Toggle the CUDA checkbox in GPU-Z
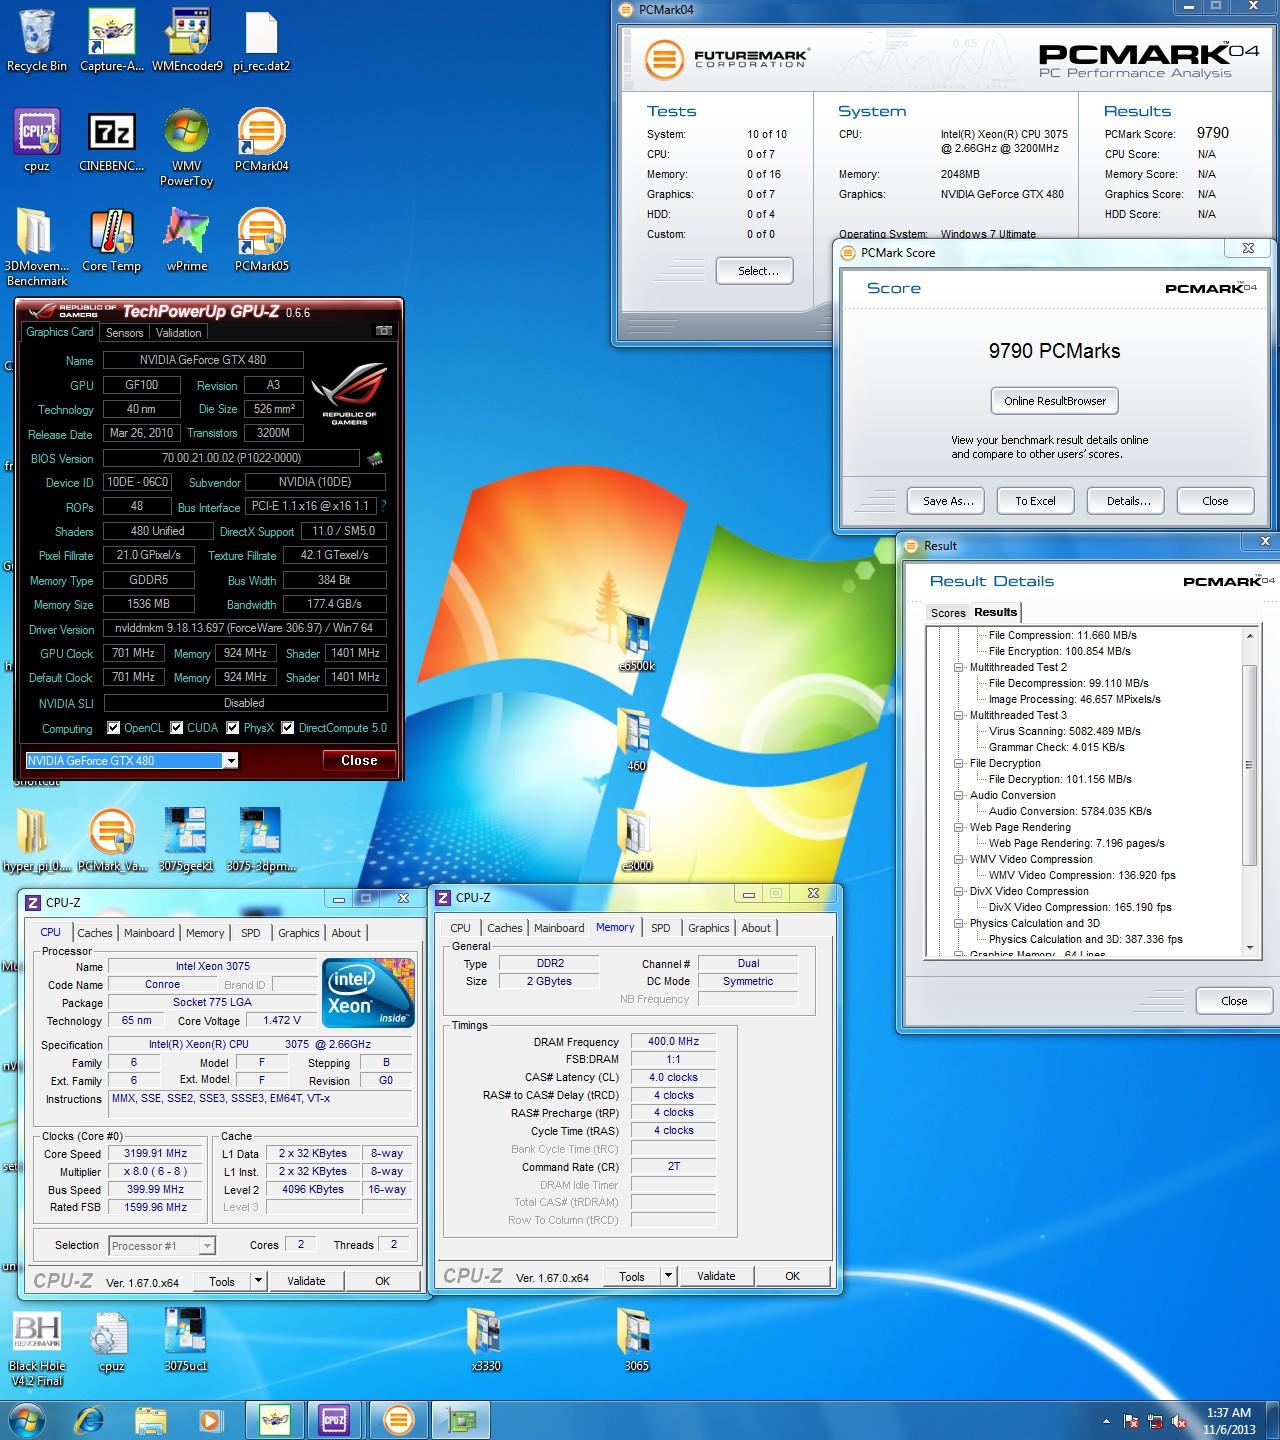The image size is (1280, 1440). pos(177,728)
